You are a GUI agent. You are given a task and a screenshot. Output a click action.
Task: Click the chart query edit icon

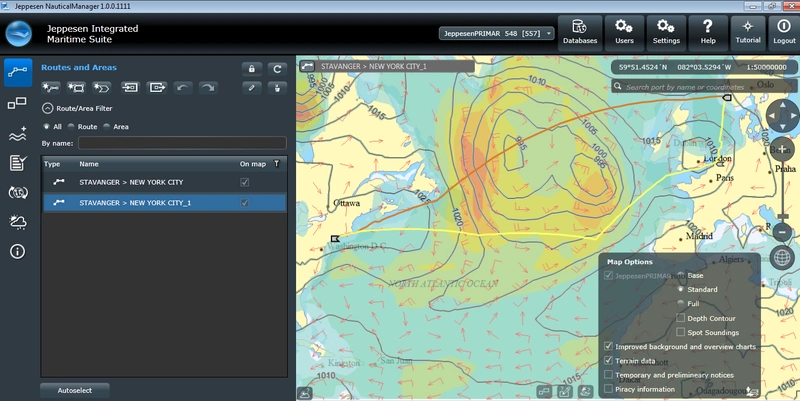coord(564,392)
